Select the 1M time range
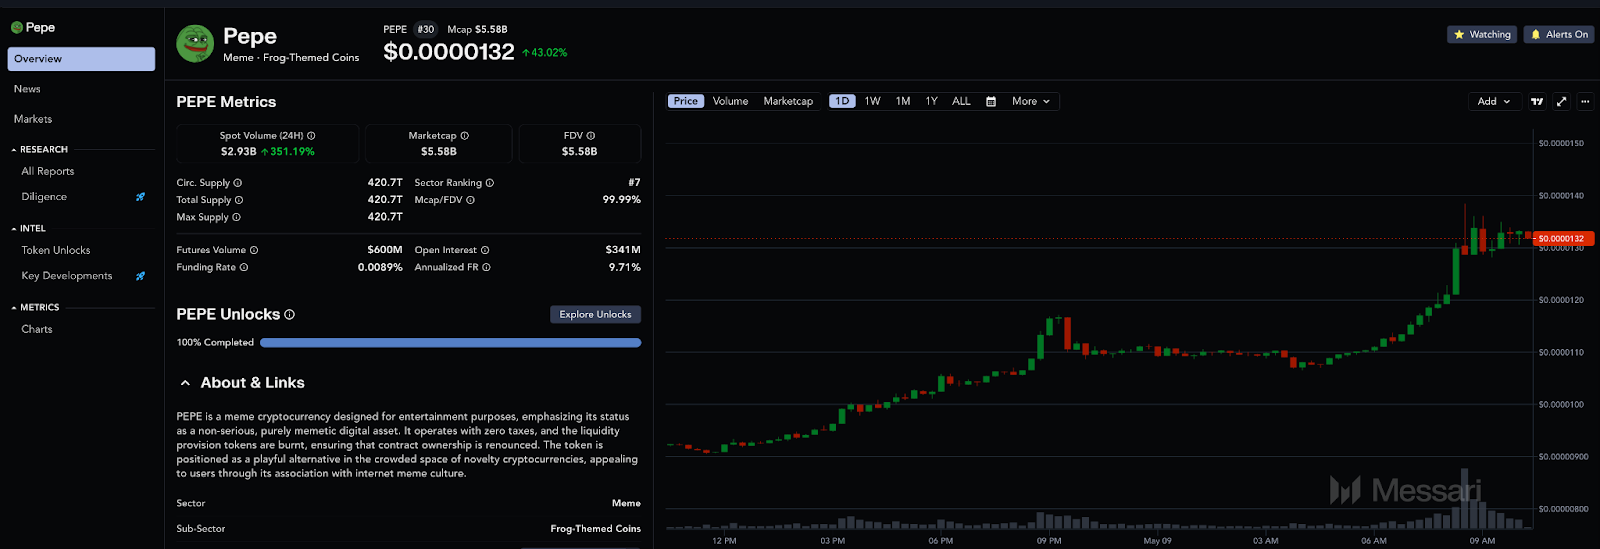This screenshot has height=549, width=1600. (903, 101)
